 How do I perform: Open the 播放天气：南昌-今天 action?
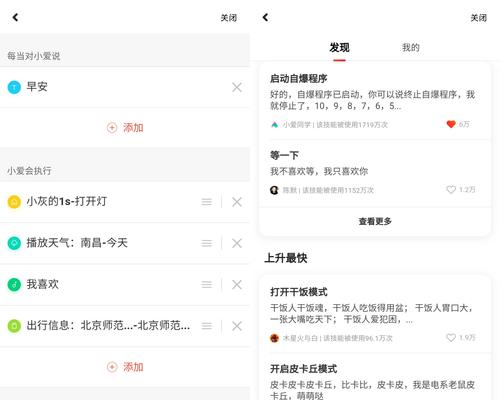(x=77, y=243)
